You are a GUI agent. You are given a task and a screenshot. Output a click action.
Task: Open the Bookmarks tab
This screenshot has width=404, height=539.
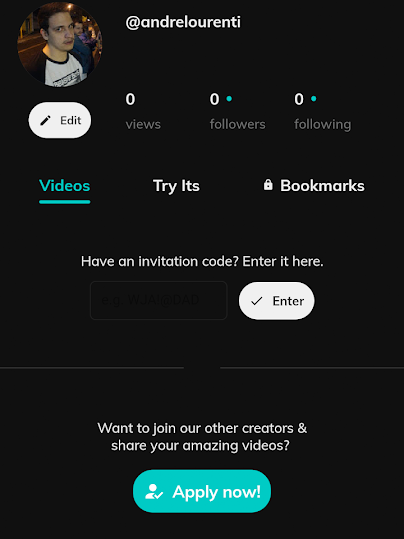[x=314, y=186]
